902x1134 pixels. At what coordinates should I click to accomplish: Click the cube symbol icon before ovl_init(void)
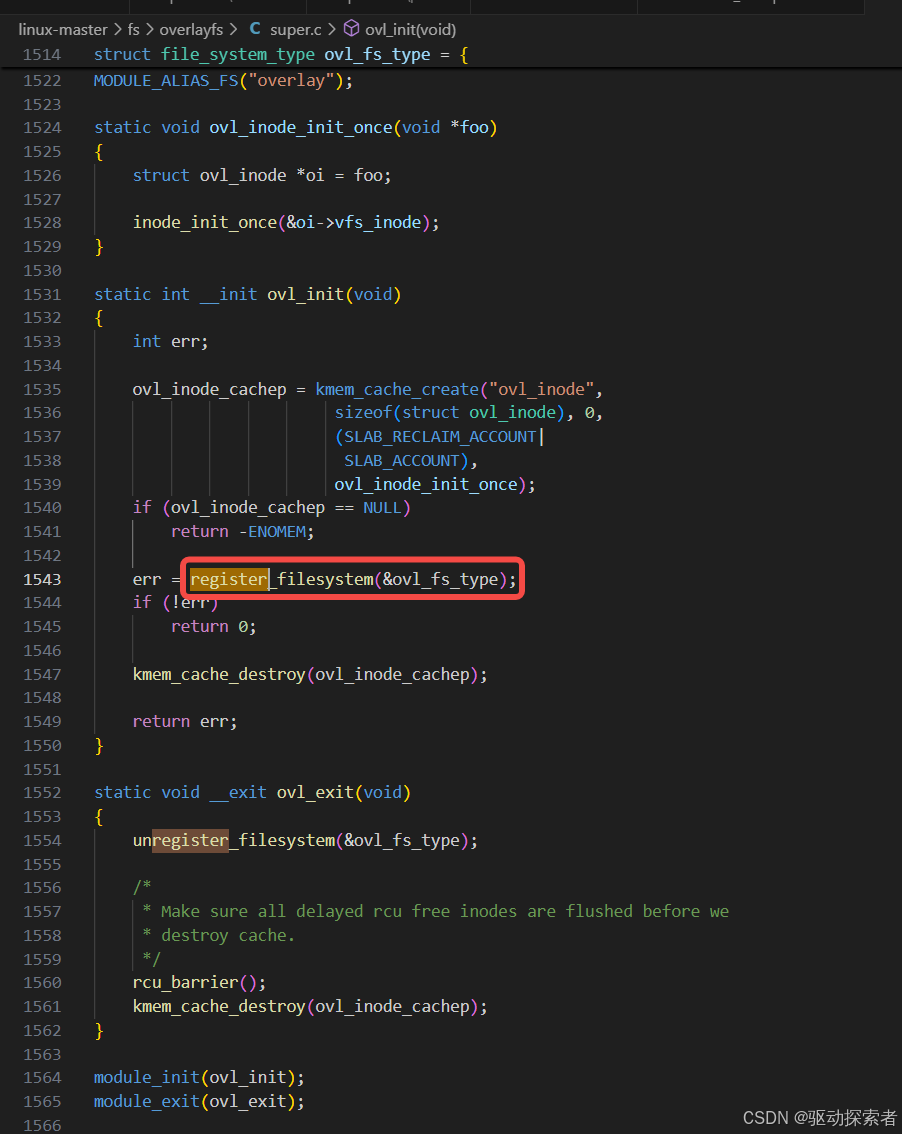(352, 29)
